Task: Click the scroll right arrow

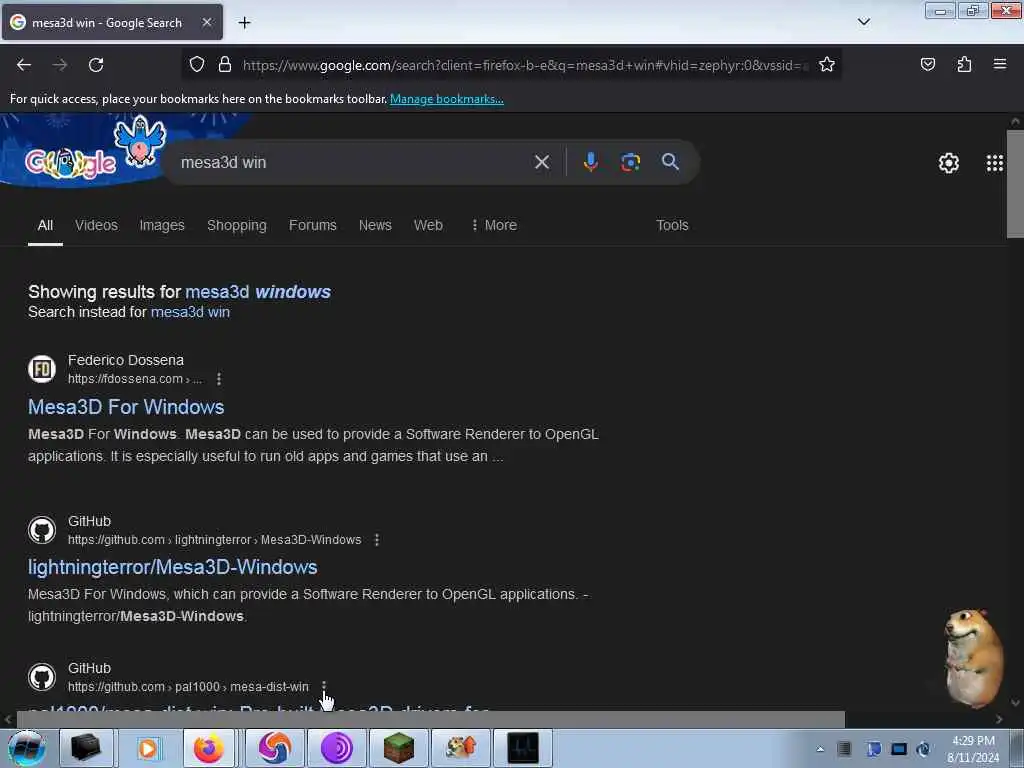Action: pyautogui.click(x=999, y=719)
